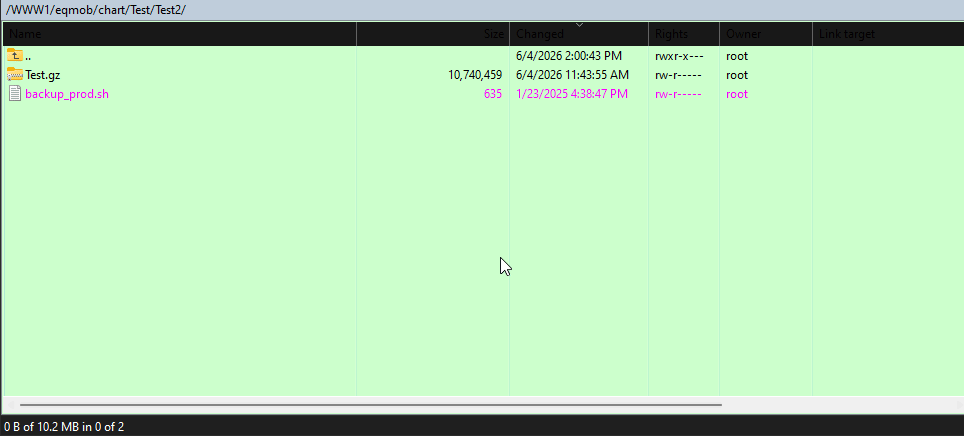The image size is (964, 436).
Task: Click the '..' parent entry text
Action: 28,56
